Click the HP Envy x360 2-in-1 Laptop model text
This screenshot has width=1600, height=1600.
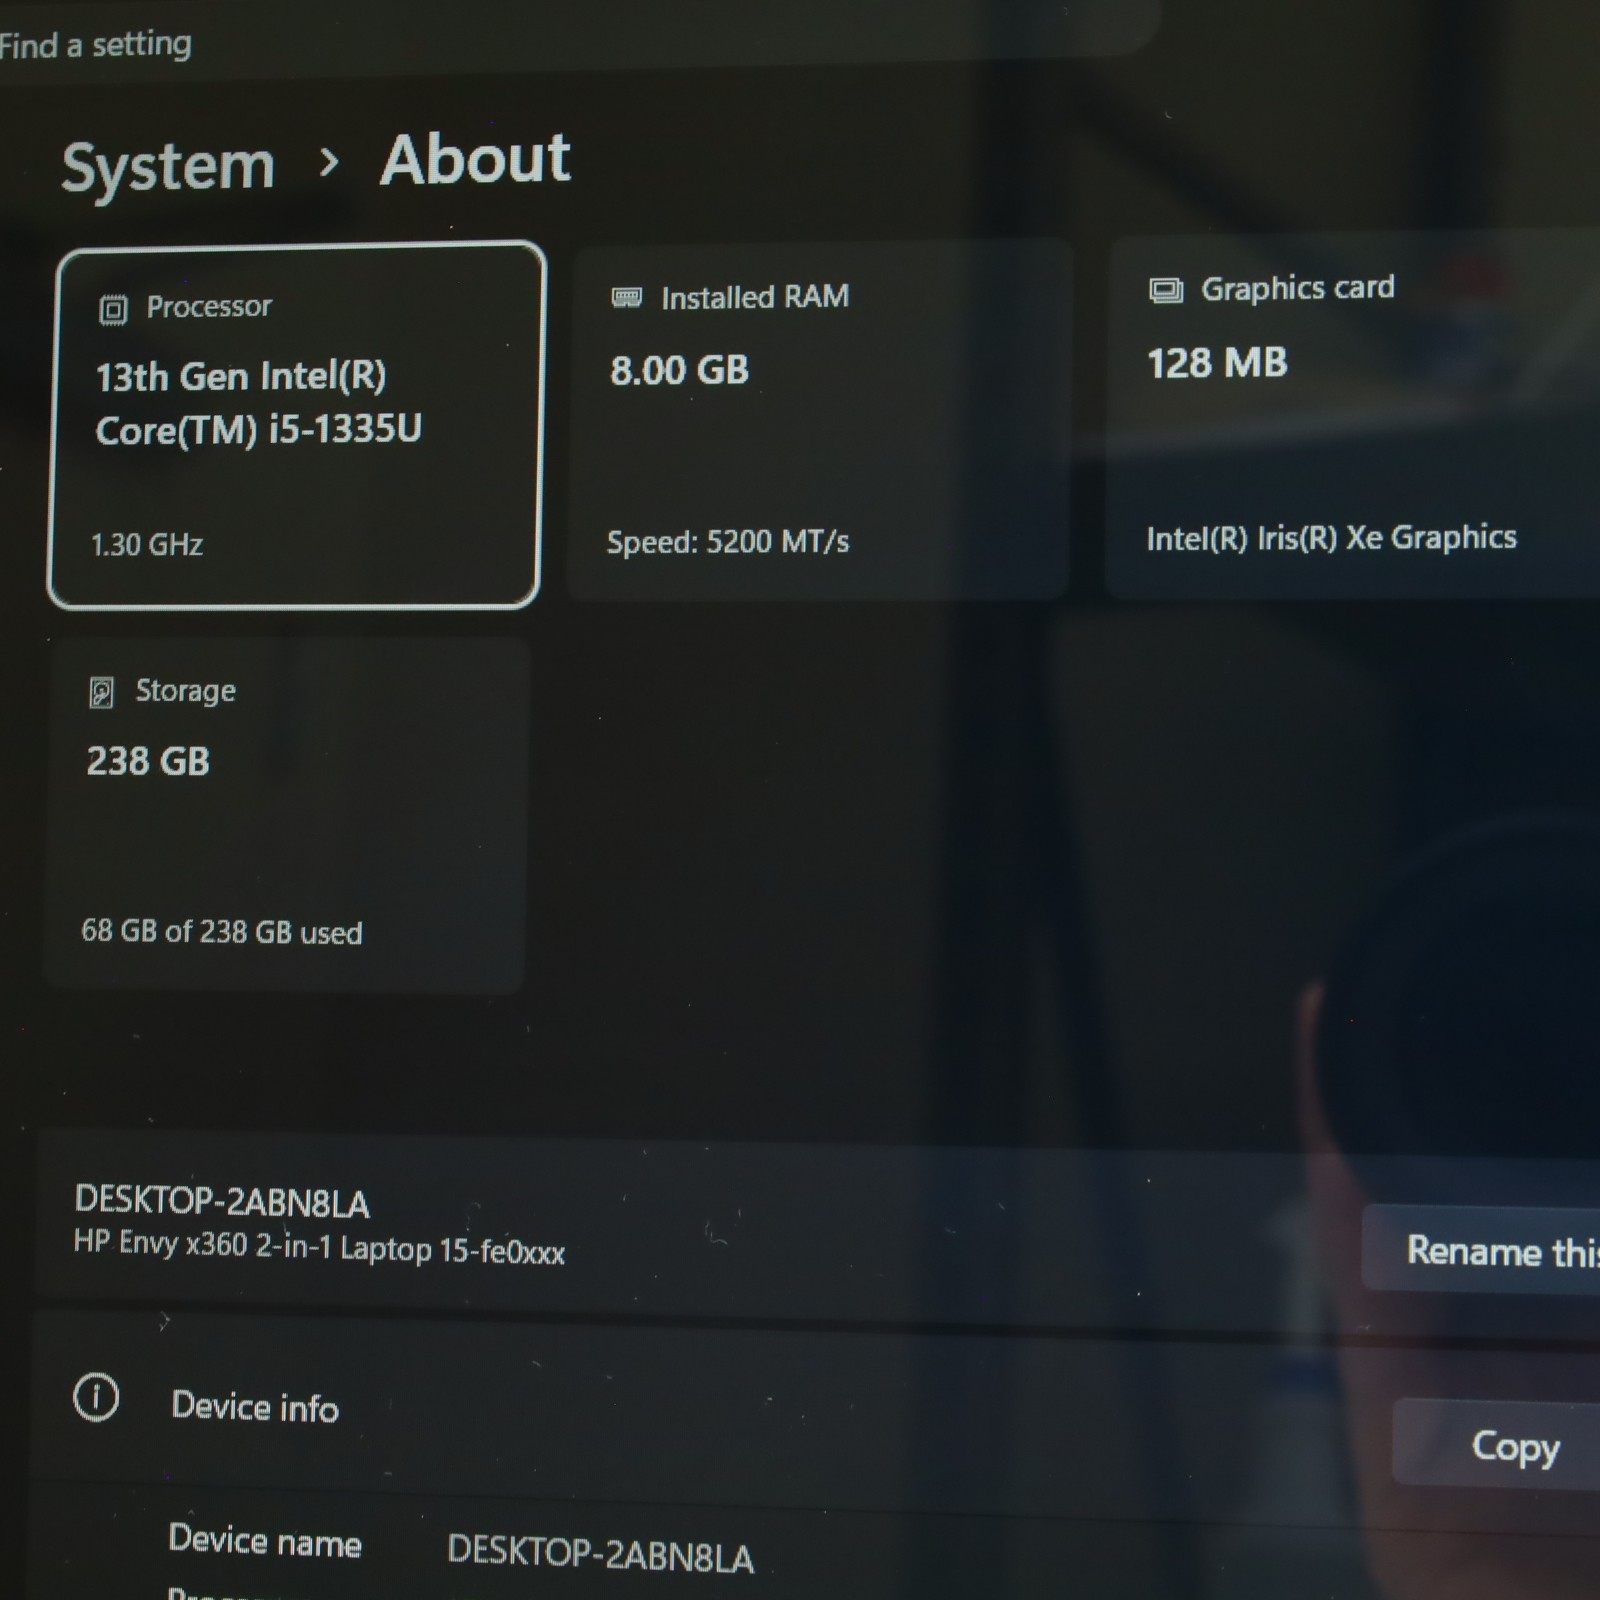(319, 1248)
